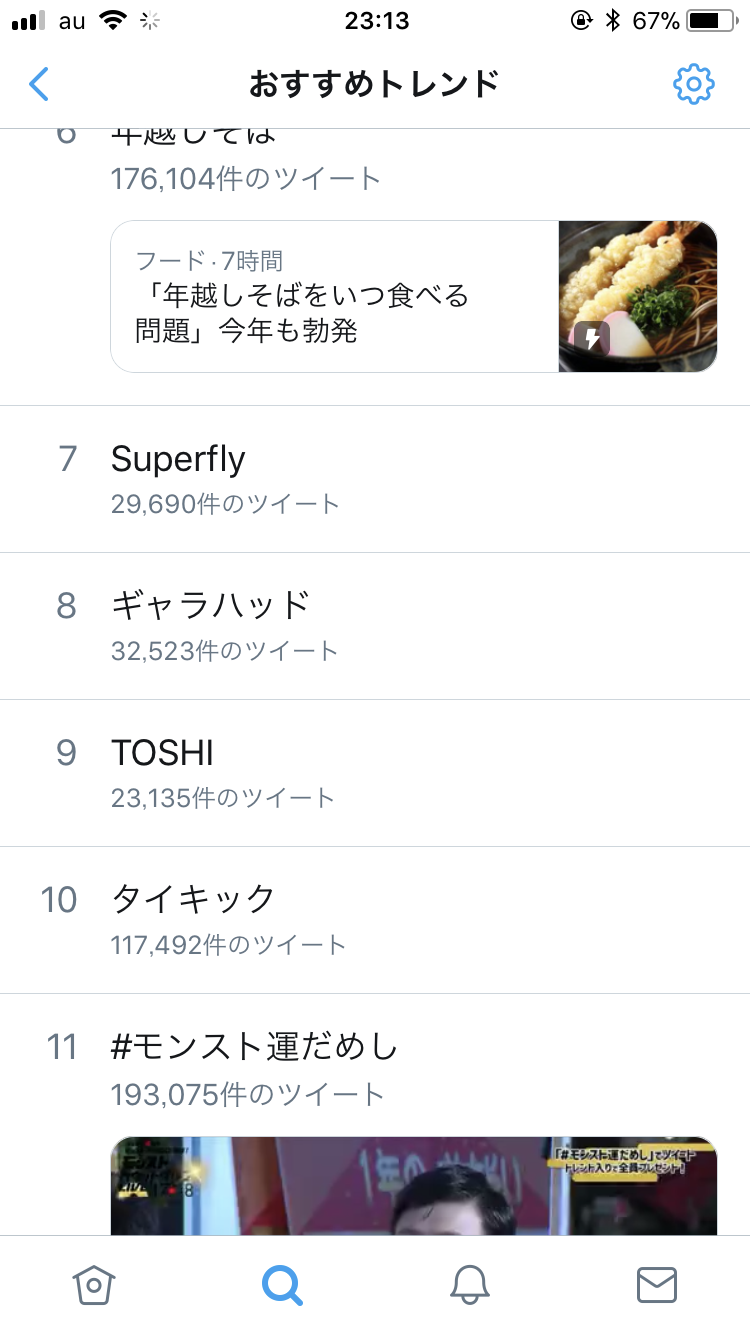Open the Superfly trend
This screenshot has width=750, height=1334.
point(178,459)
